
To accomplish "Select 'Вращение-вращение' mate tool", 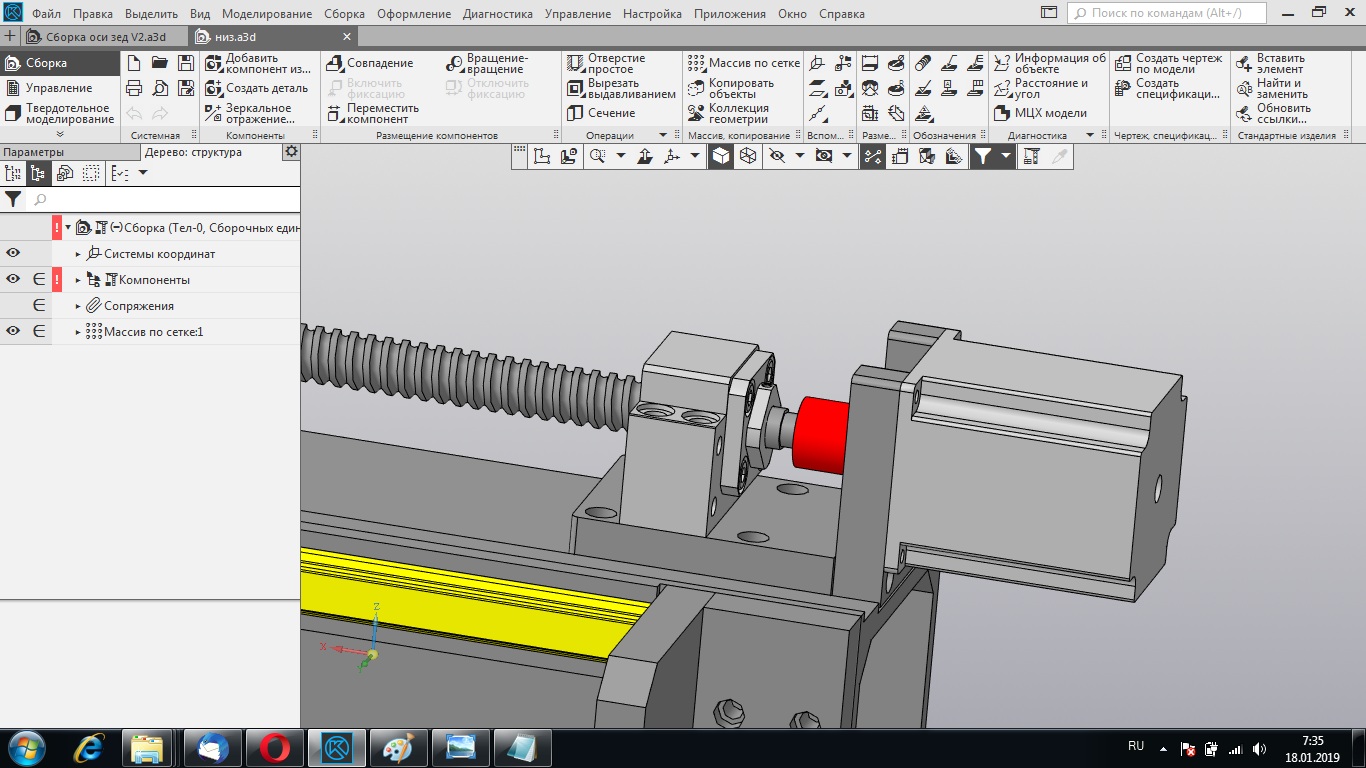I will 485,64.
